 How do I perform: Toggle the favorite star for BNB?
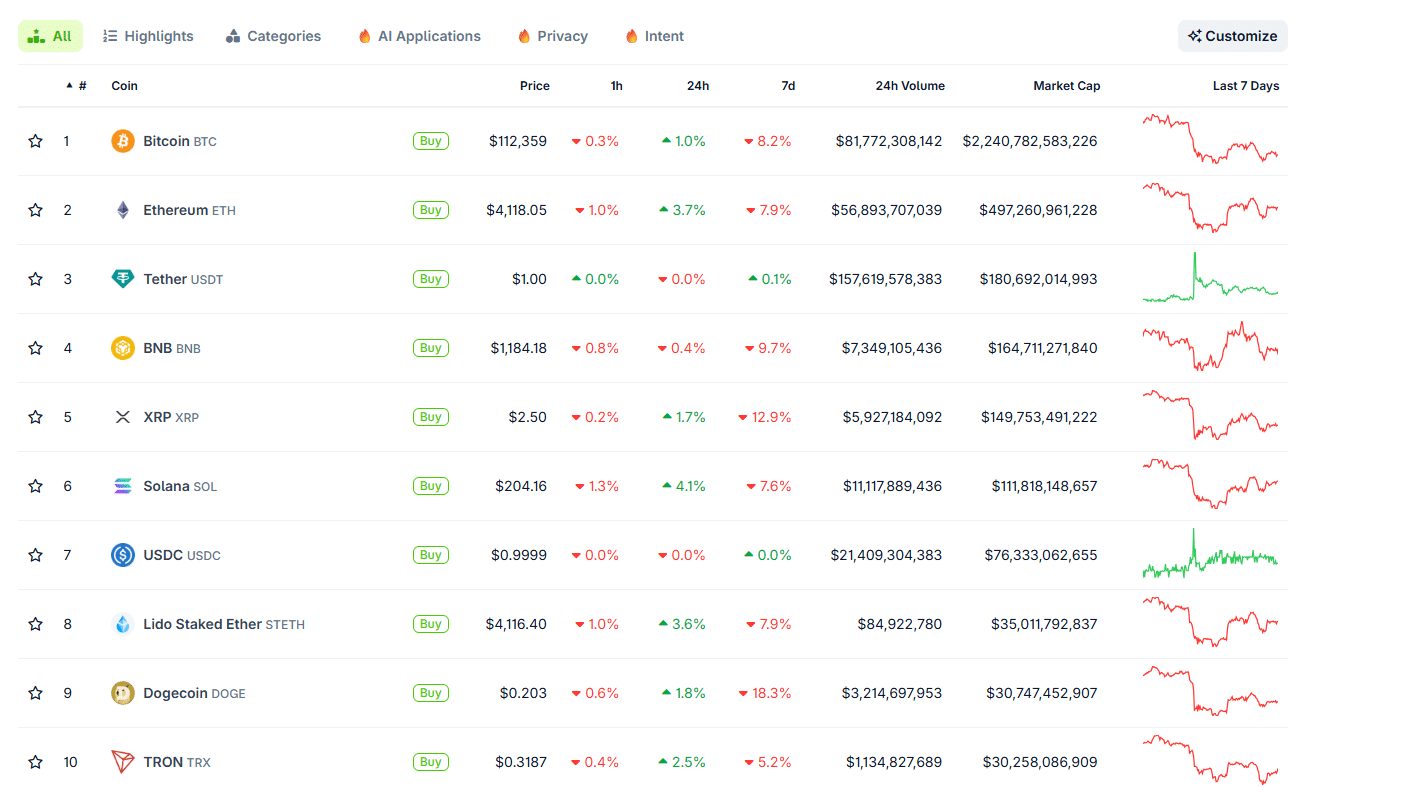(35, 348)
